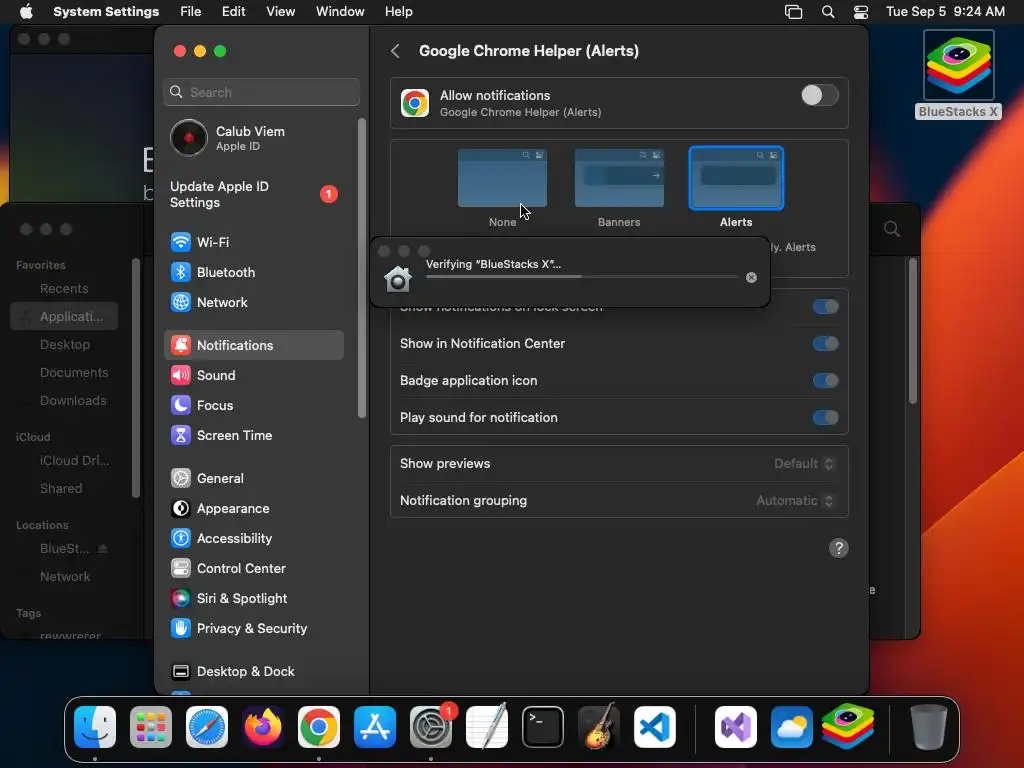The height and width of the screenshot is (768, 1024).
Task: Open Notification grouping dropdown
Action: [x=795, y=501]
